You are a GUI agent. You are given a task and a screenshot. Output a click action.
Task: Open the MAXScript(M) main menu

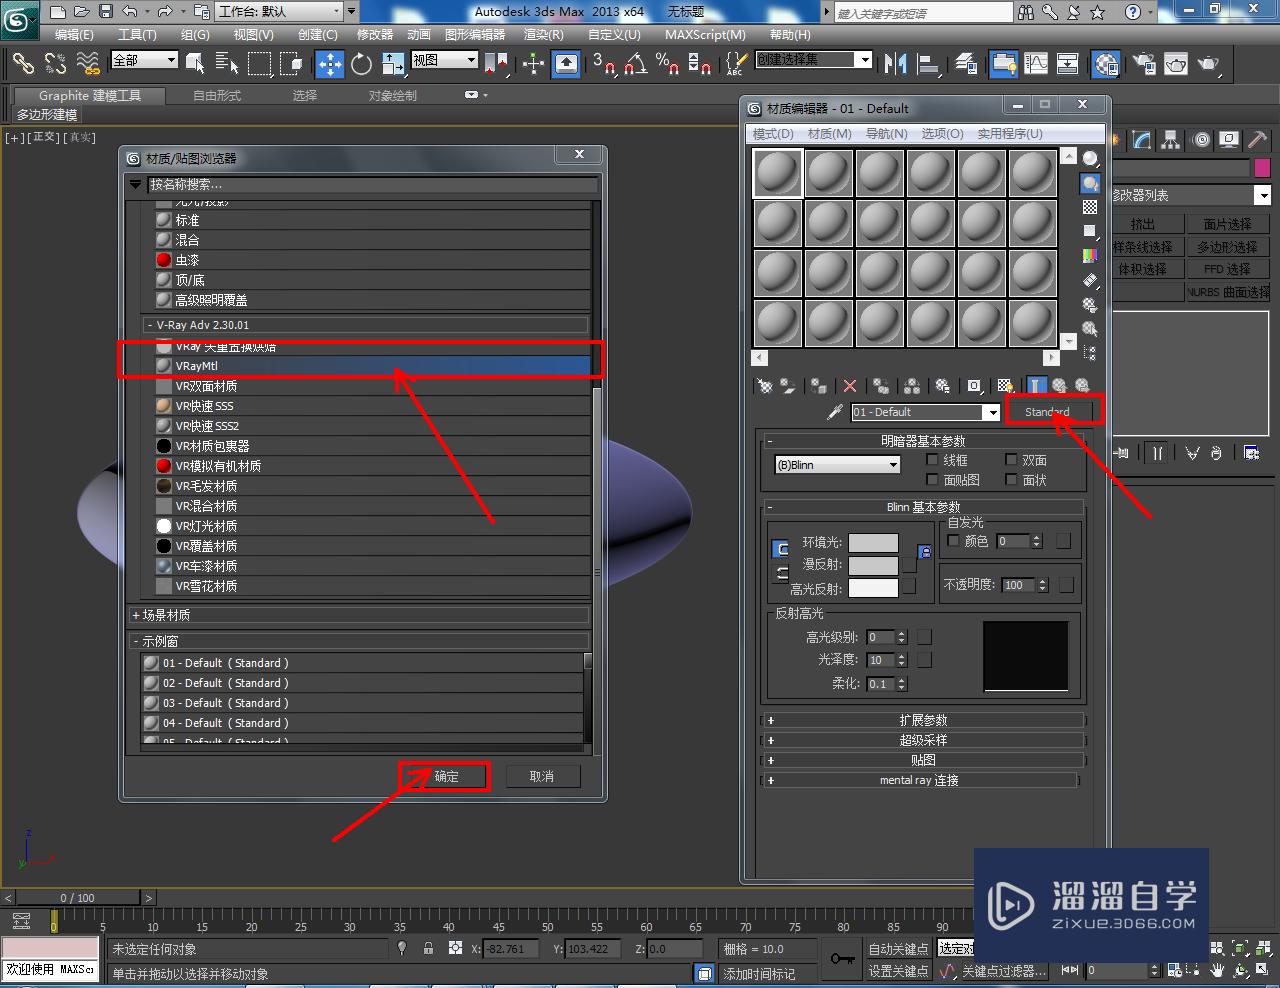[x=705, y=34]
